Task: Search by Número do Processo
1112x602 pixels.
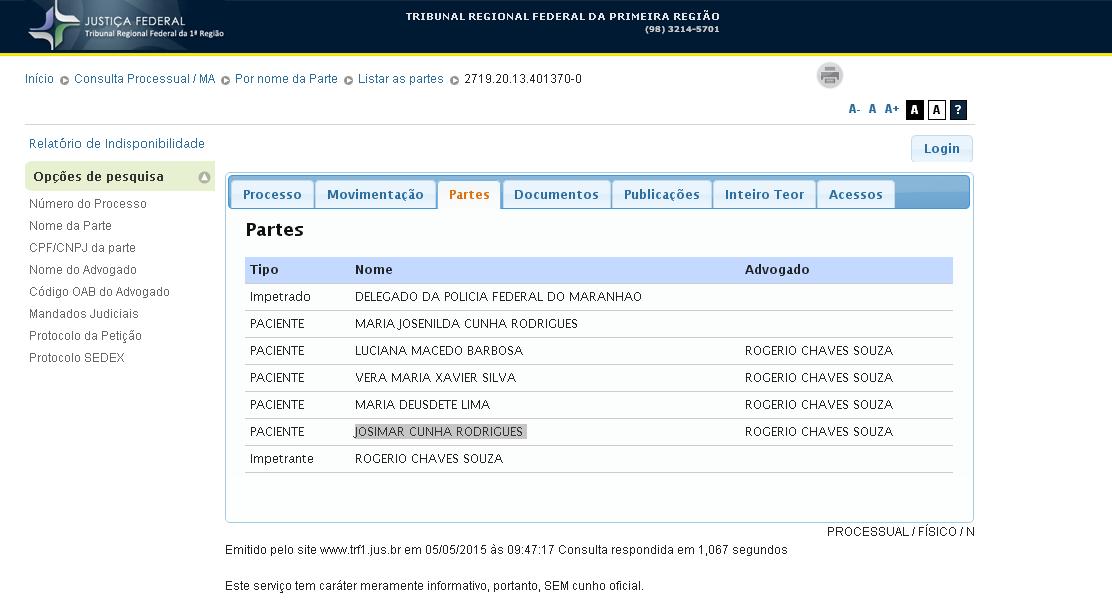Action: click(x=88, y=204)
